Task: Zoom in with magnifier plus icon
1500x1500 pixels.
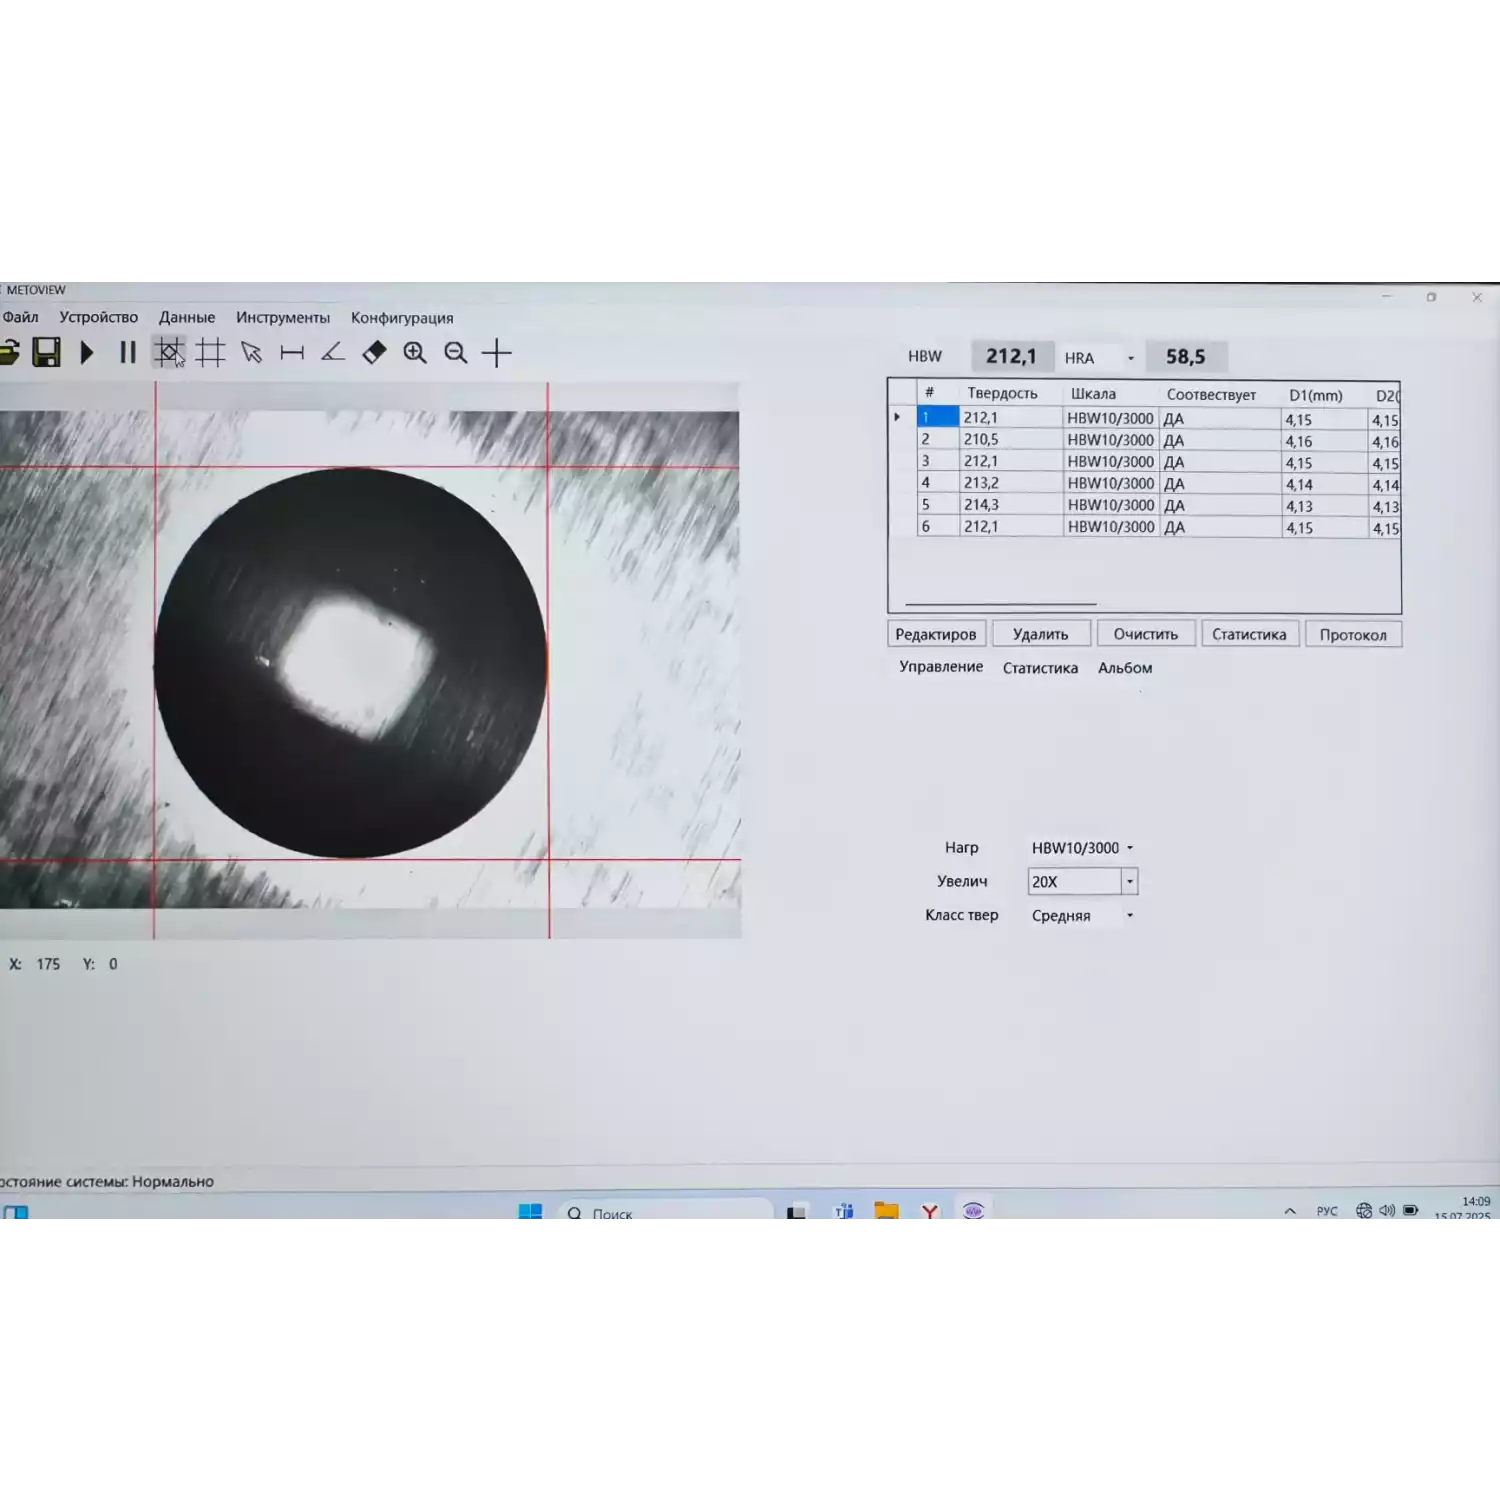Action: [415, 353]
